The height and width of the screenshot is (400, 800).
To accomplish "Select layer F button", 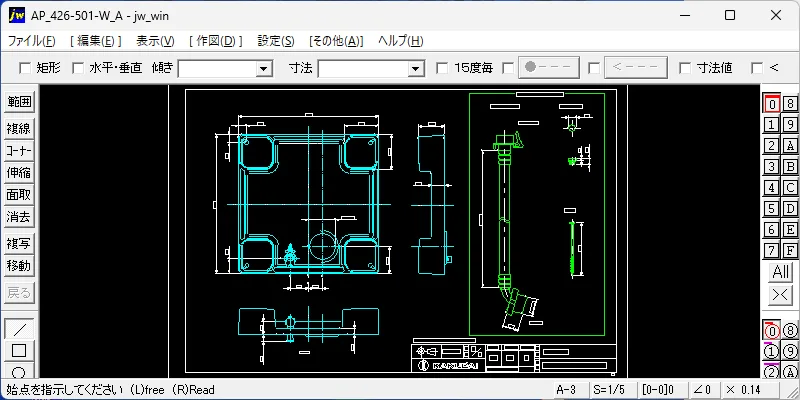I will coord(790,251).
